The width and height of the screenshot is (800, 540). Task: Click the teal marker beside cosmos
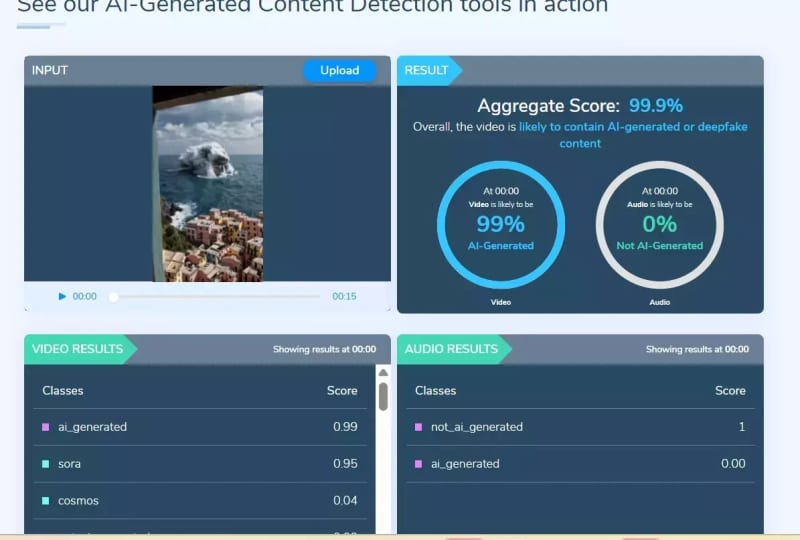point(46,501)
